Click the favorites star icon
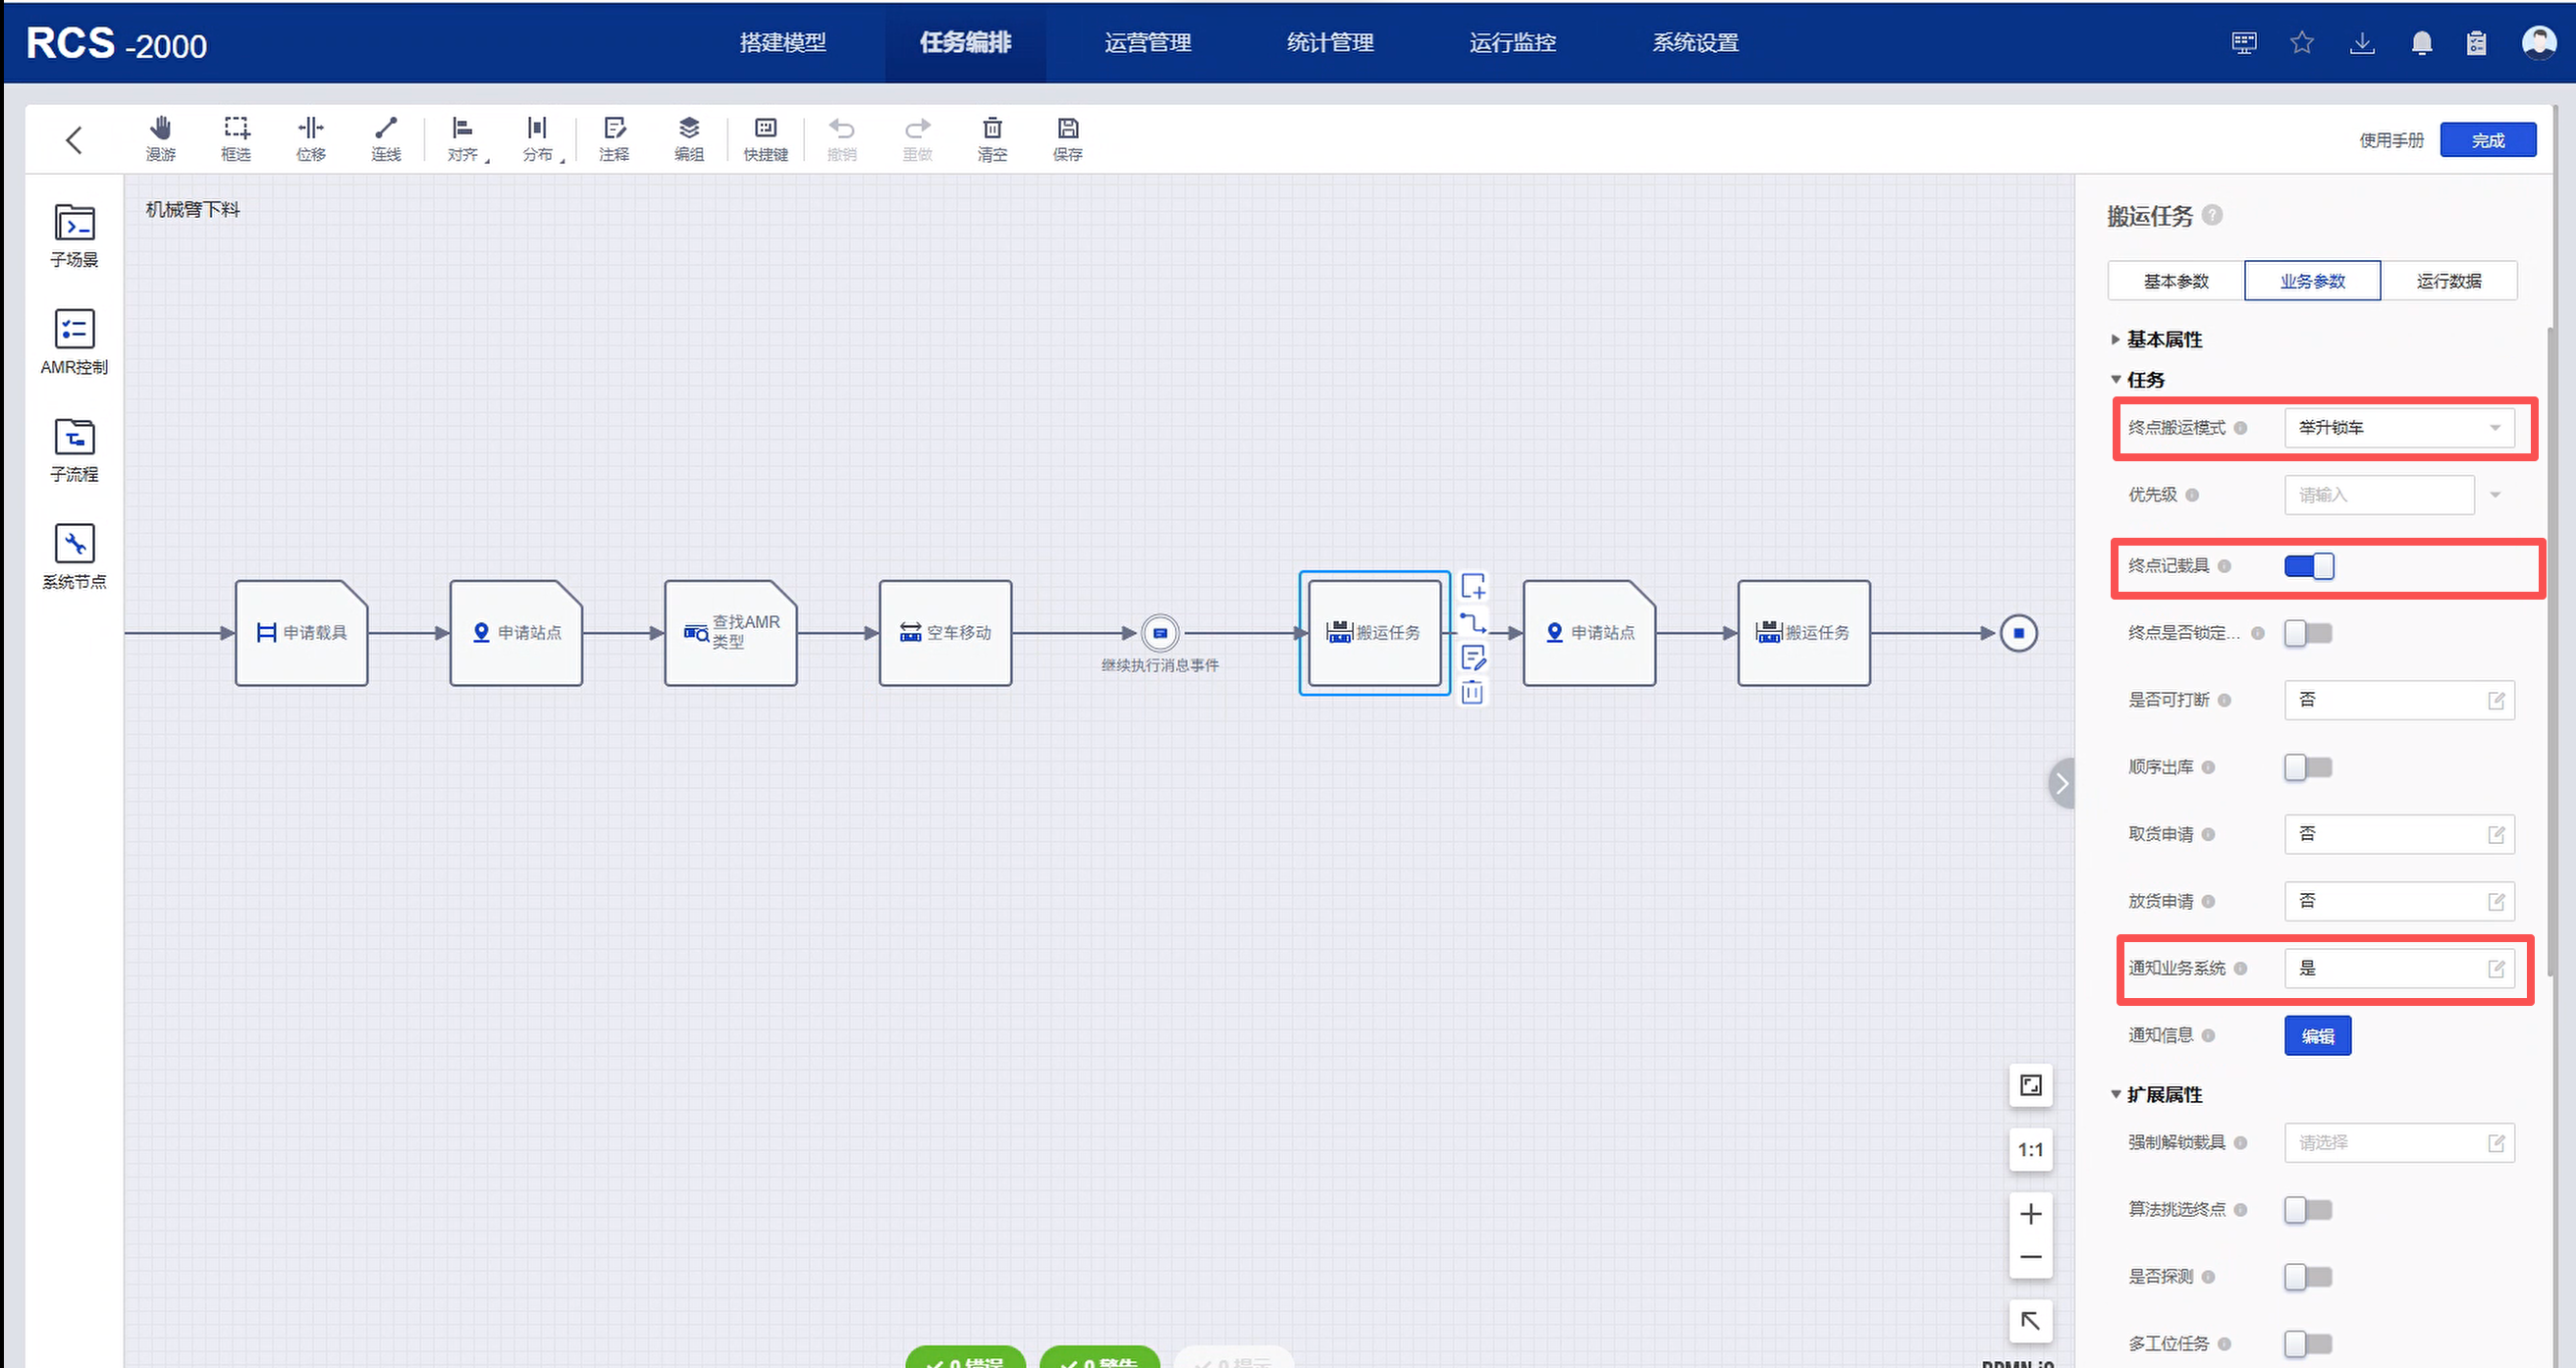The width and height of the screenshot is (2576, 1368). pos(2302,43)
